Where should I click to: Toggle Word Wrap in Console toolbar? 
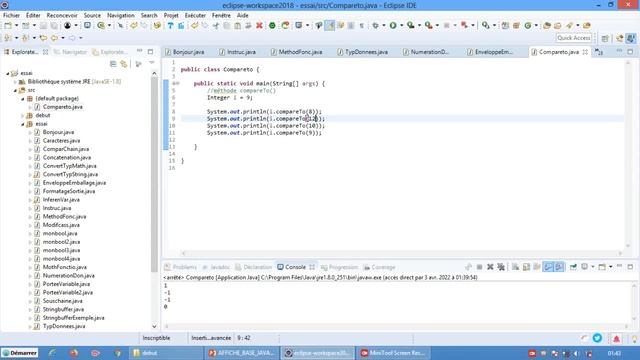pyautogui.click(x=537, y=267)
